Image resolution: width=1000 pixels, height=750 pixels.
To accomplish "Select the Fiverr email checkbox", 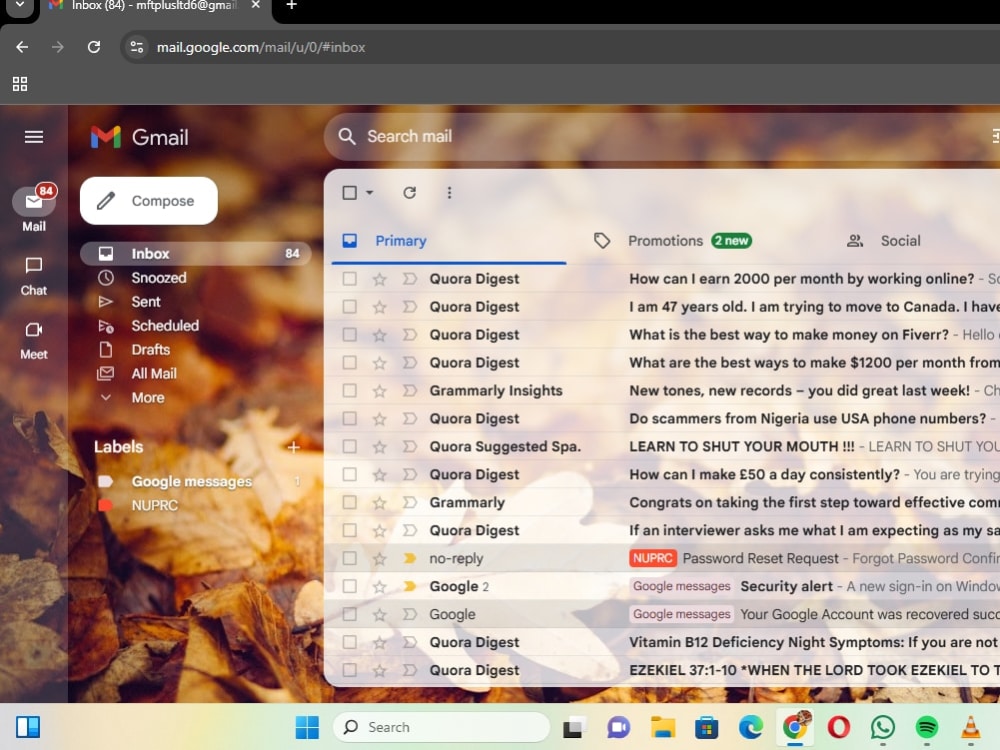I will 349,335.
